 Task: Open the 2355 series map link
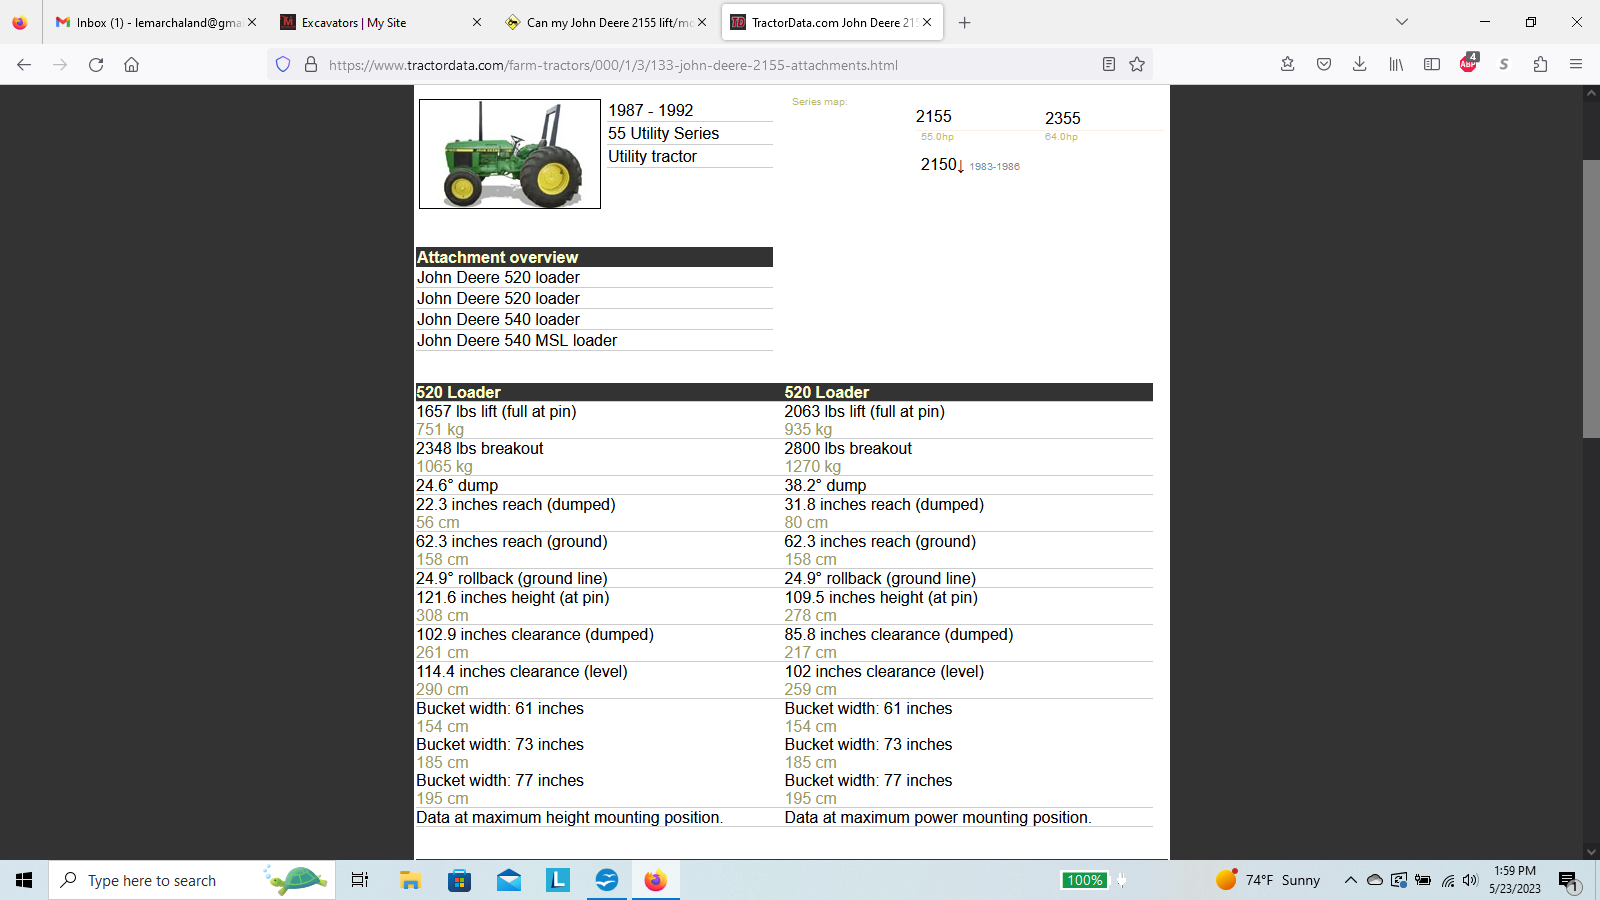1062,118
